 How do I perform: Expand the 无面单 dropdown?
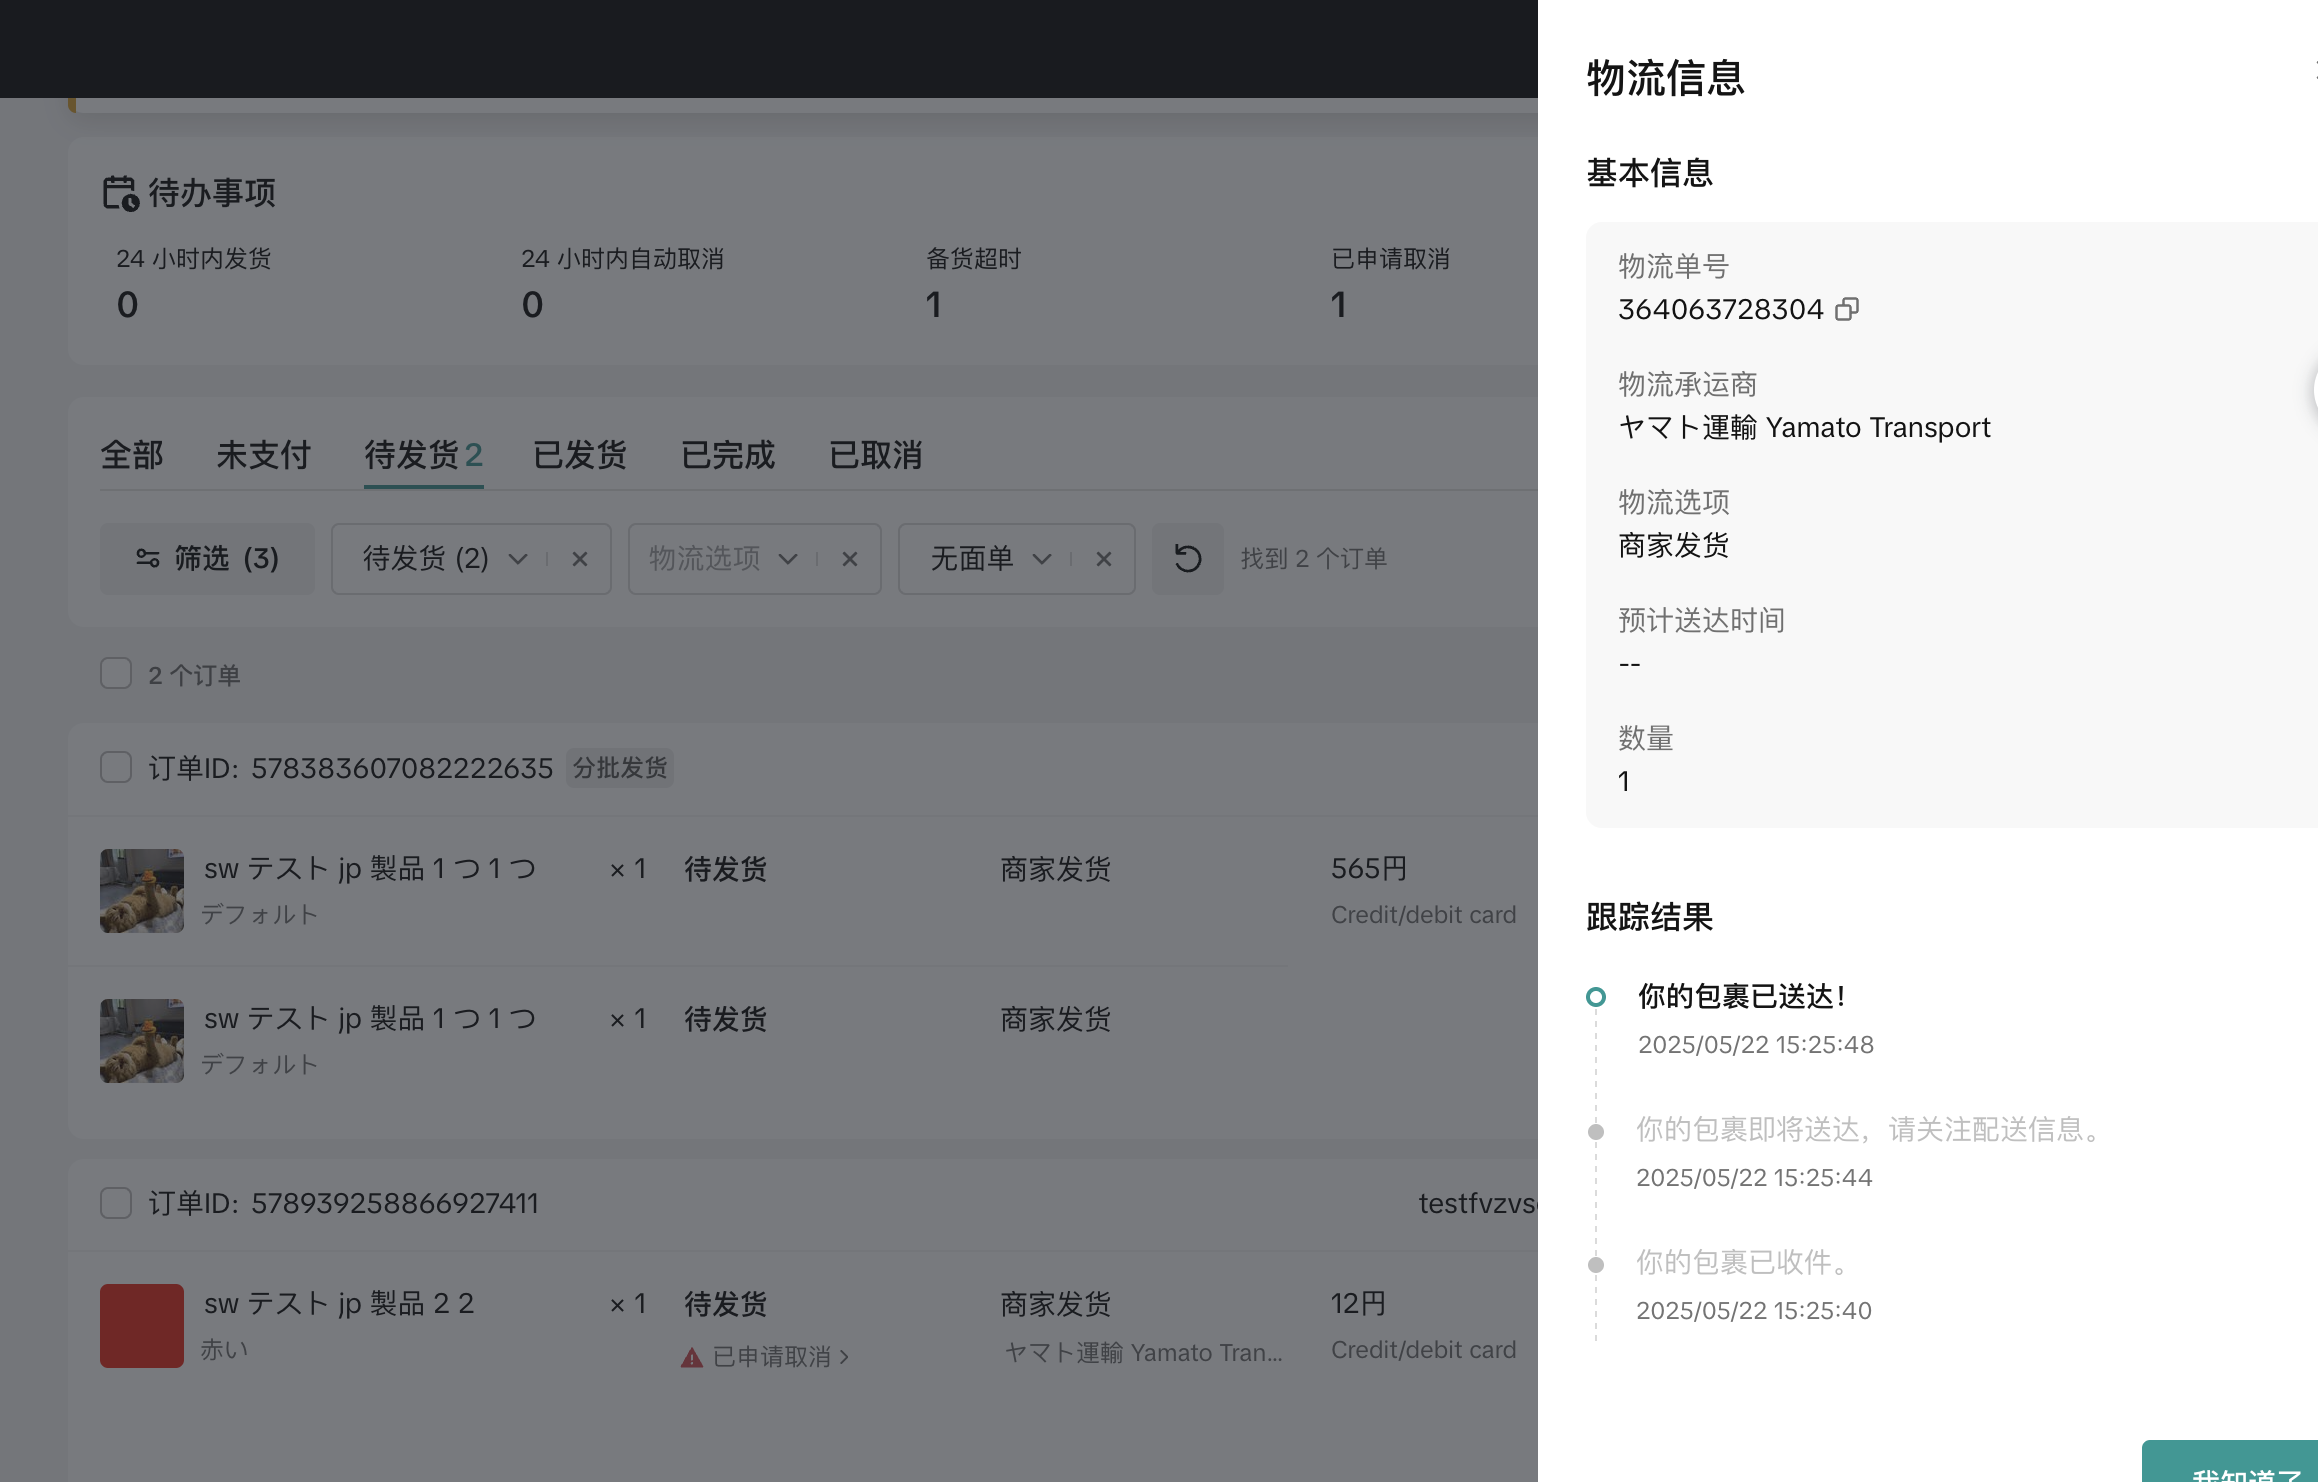tap(1041, 559)
